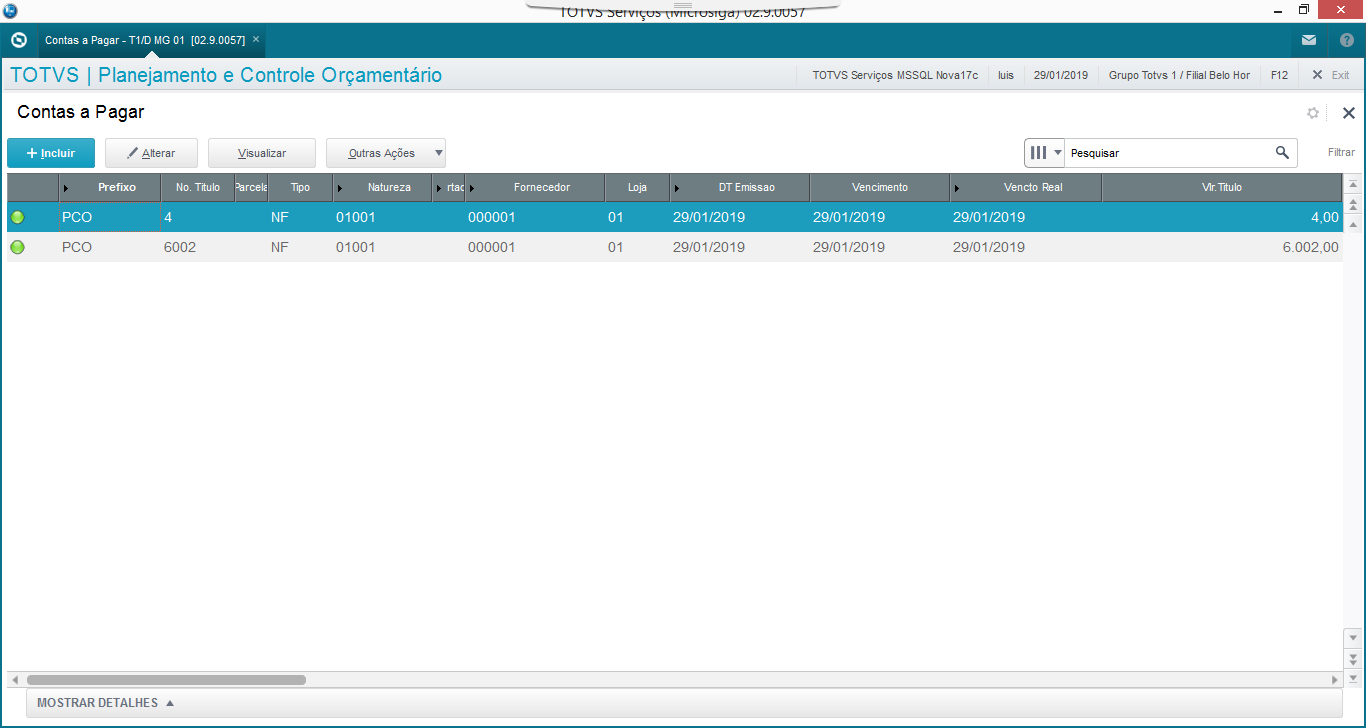Close the Contas a Pagar tab
The height and width of the screenshot is (728, 1366).
point(256,40)
